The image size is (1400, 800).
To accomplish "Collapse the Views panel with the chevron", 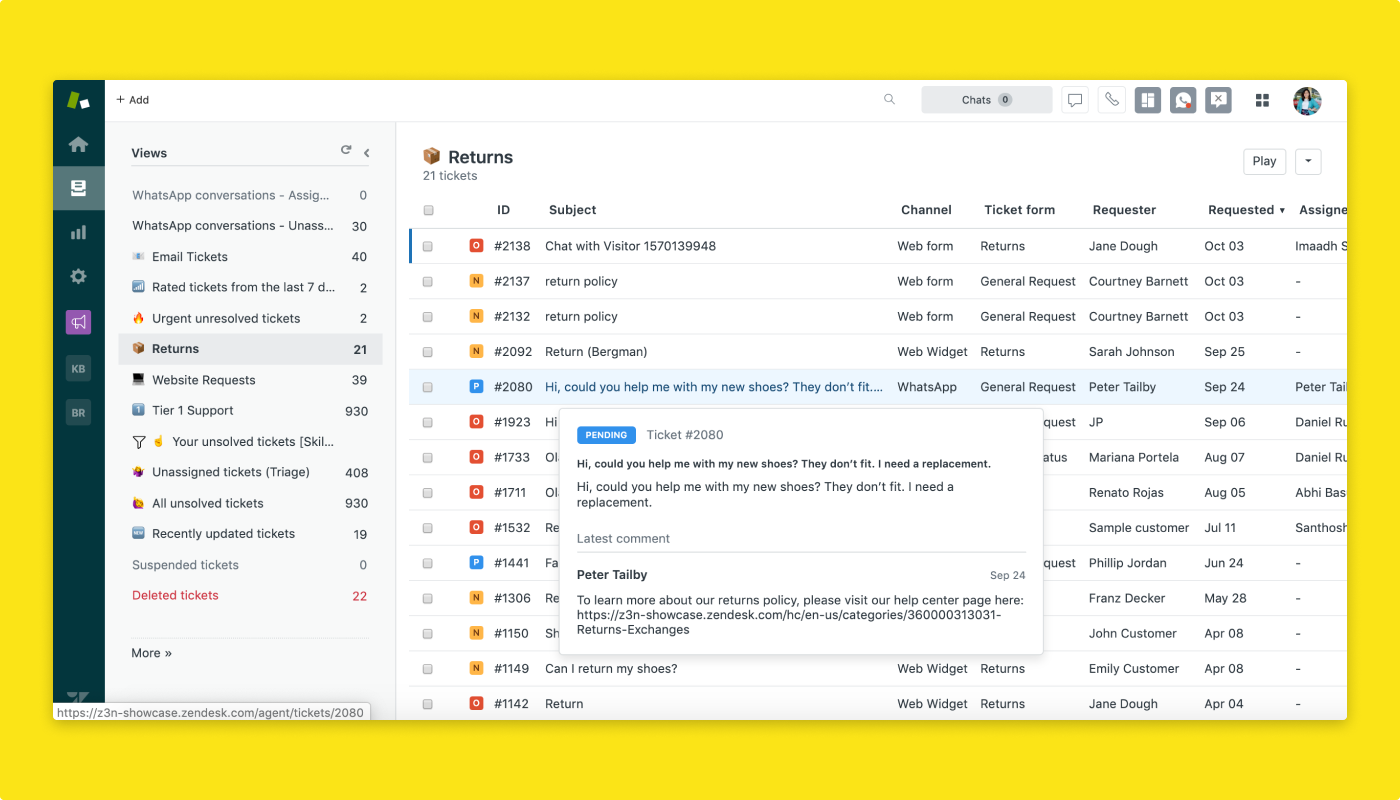I will coord(367,153).
